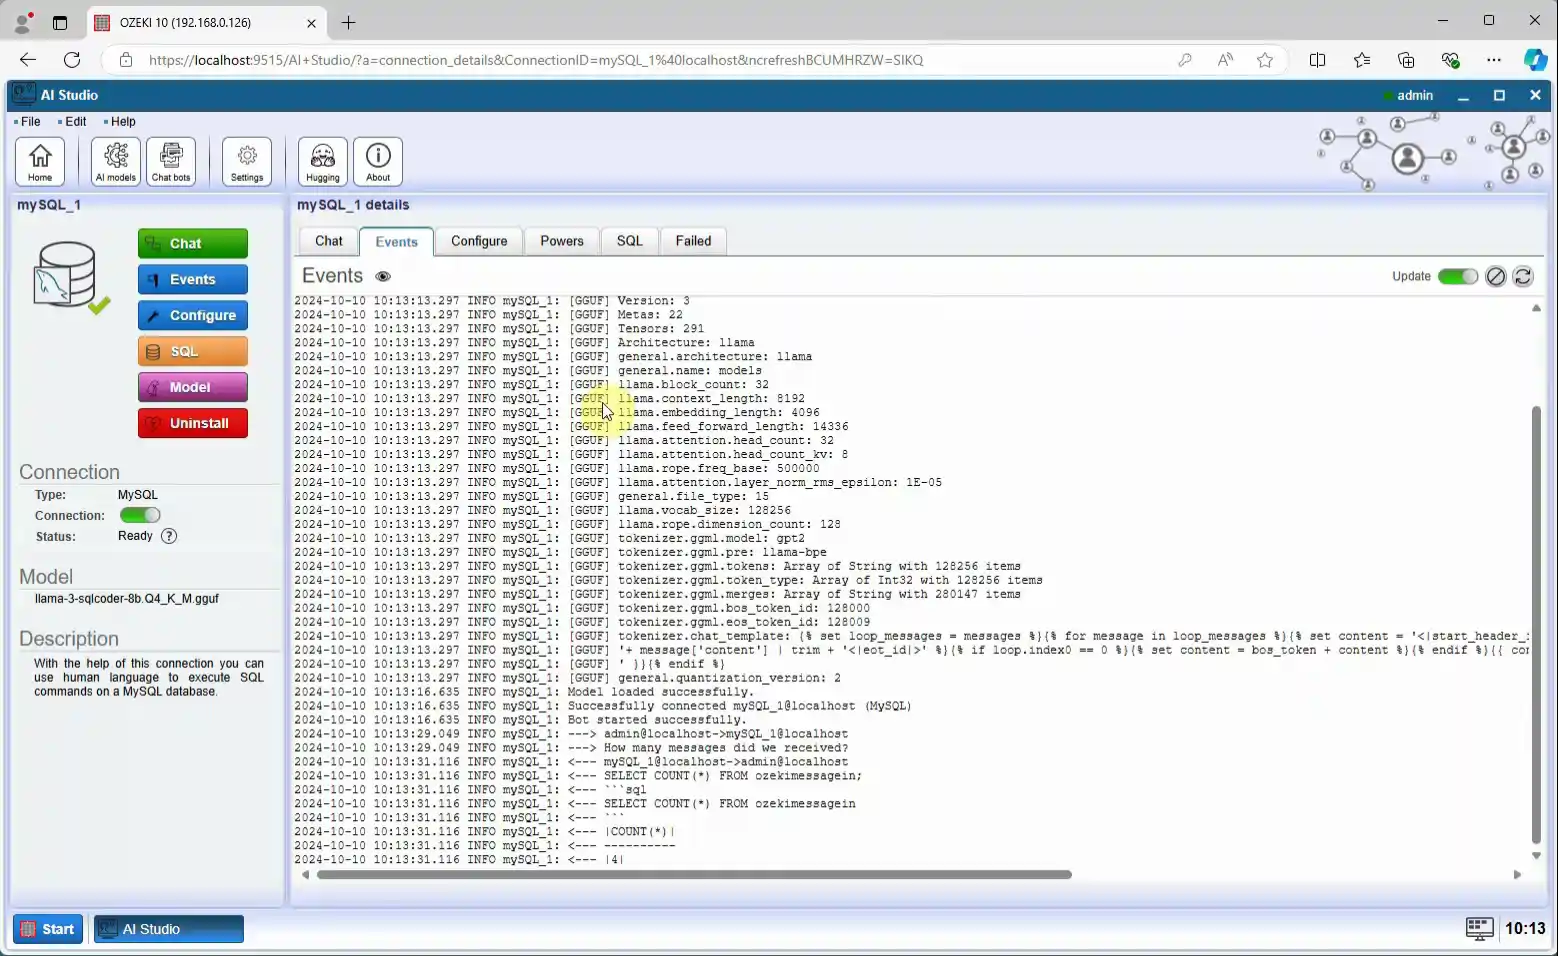Click the AI Studio logo icon in title bar
This screenshot has width=1558, height=956.
(x=24, y=95)
